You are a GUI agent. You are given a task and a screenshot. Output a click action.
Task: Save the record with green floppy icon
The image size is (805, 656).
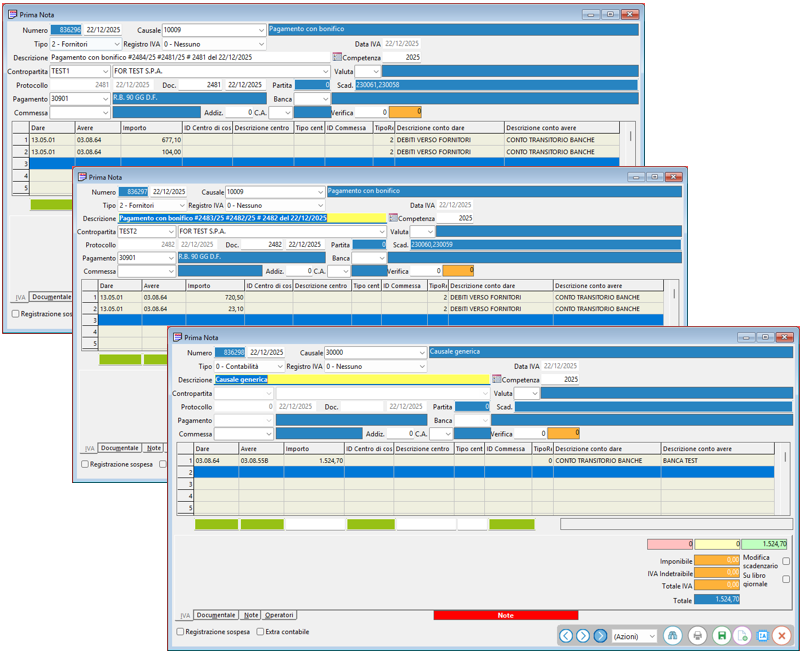[720, 636]
